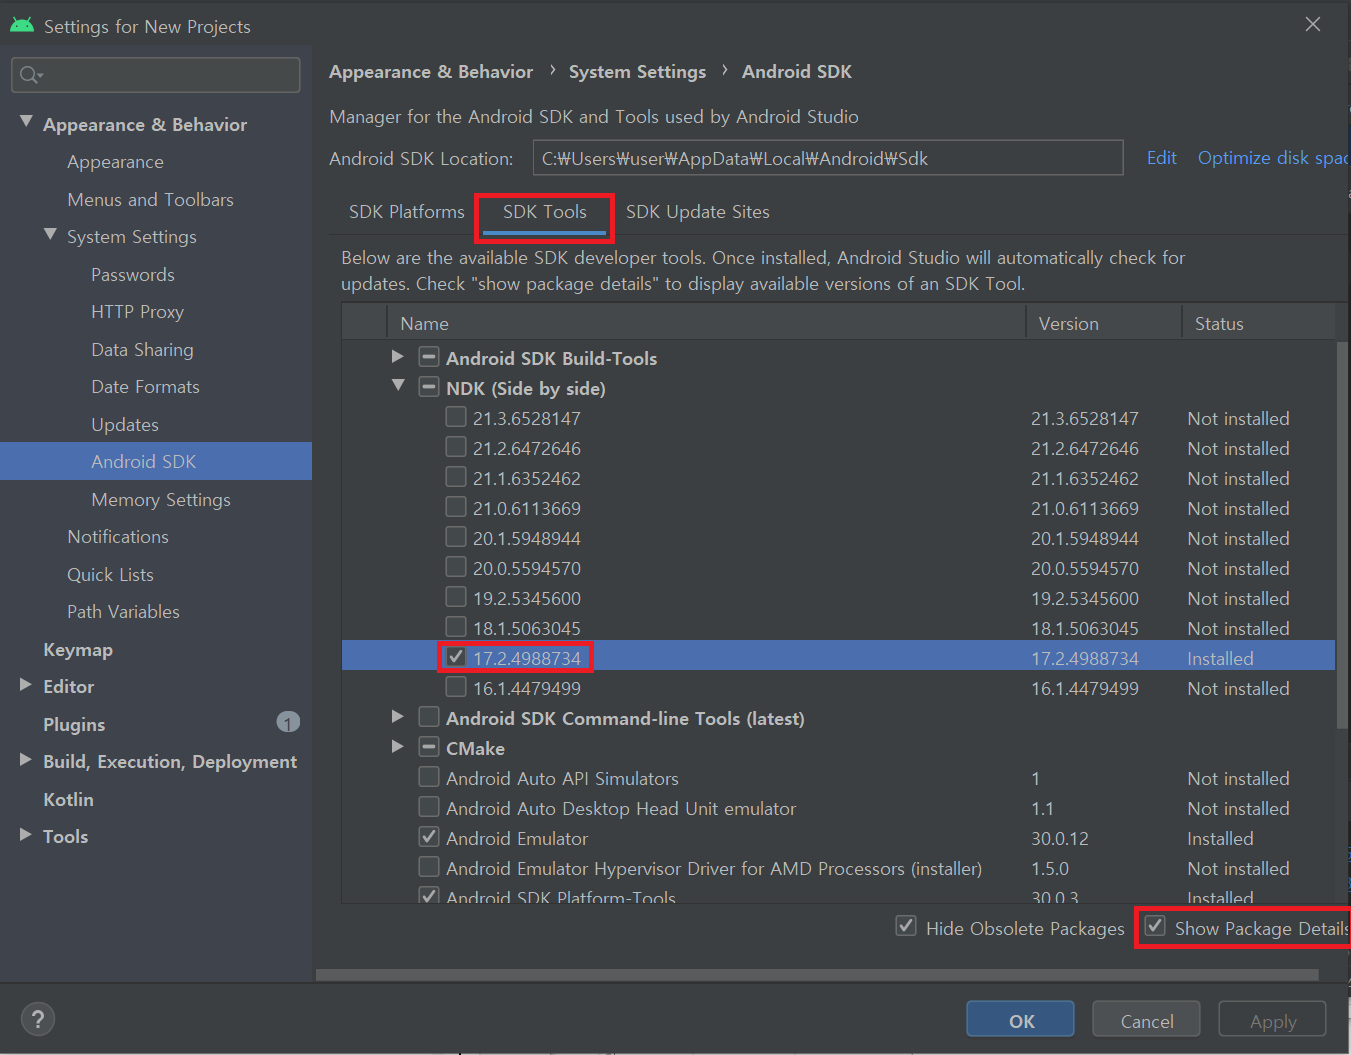The image size is (1351, 1055).
Task: Check NDK version 16.1.4479499
Action: (456, 686)
